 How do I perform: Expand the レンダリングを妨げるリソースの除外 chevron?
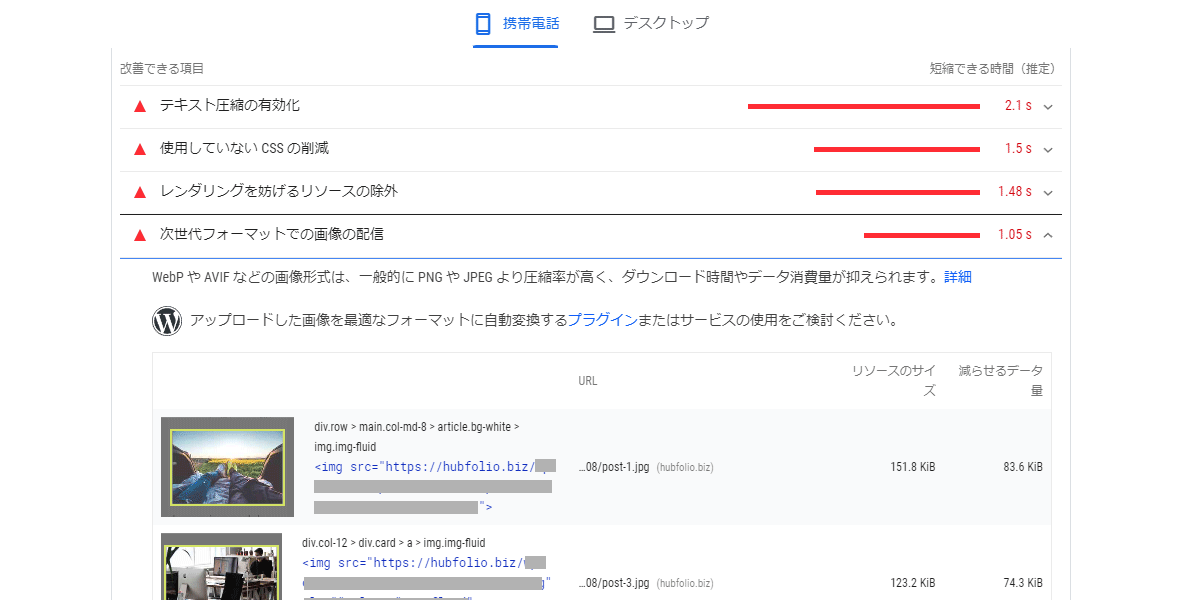pos(1048,192)
